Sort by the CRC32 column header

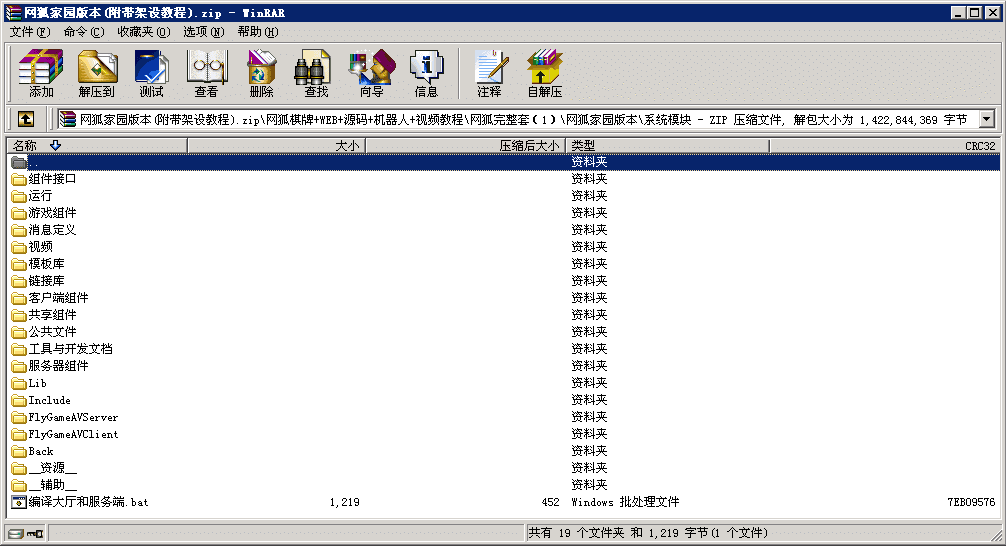[x=885, y=146]
